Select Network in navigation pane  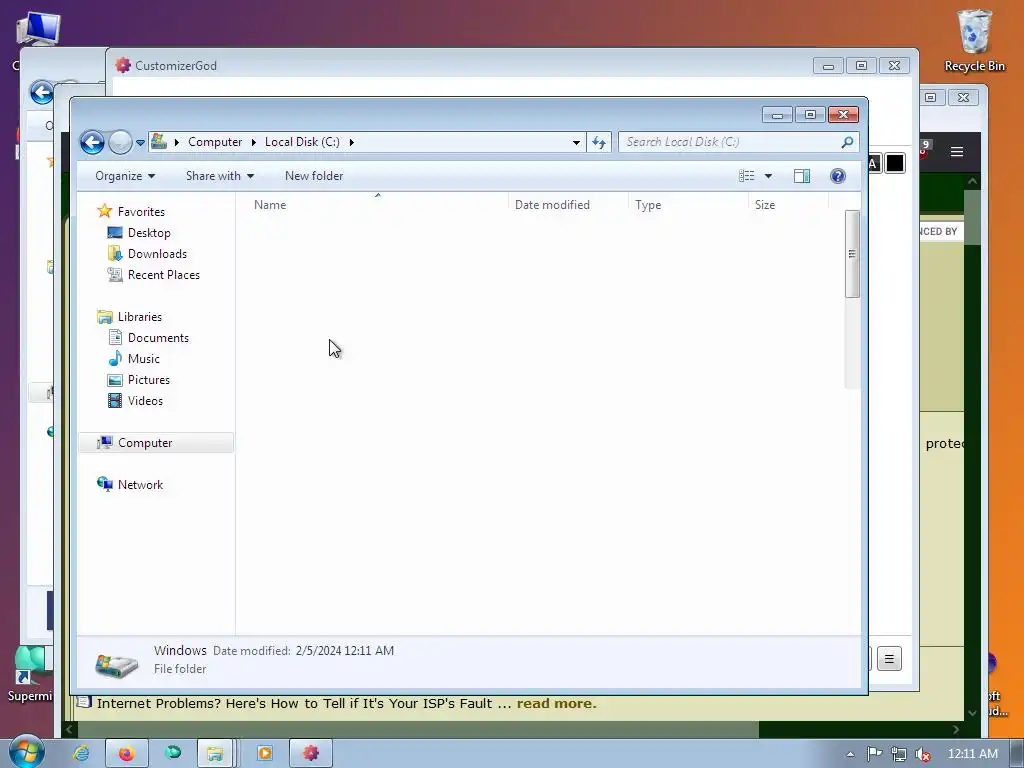coord(140,485)
